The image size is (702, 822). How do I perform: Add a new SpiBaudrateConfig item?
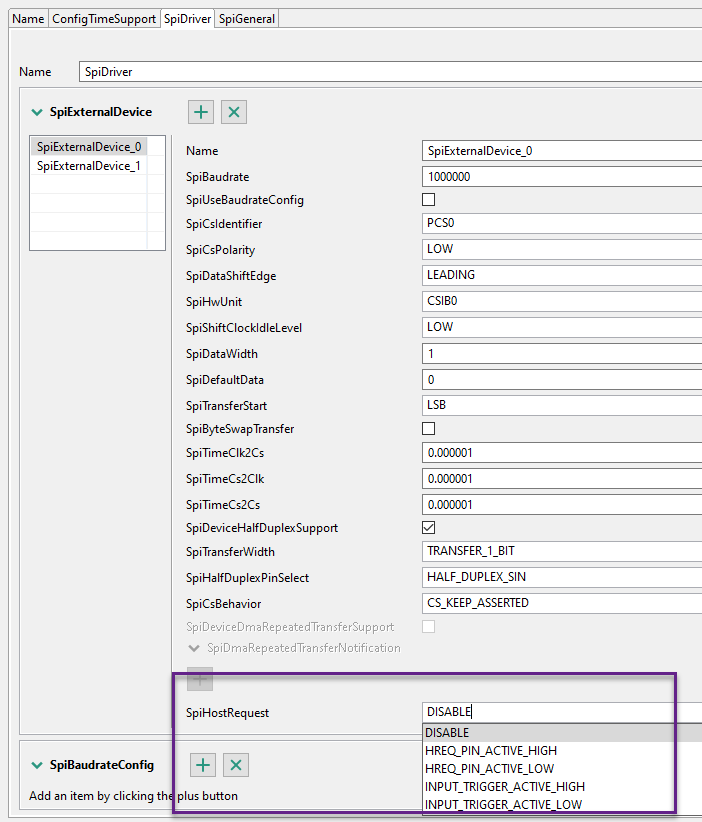tap(203, 765)
